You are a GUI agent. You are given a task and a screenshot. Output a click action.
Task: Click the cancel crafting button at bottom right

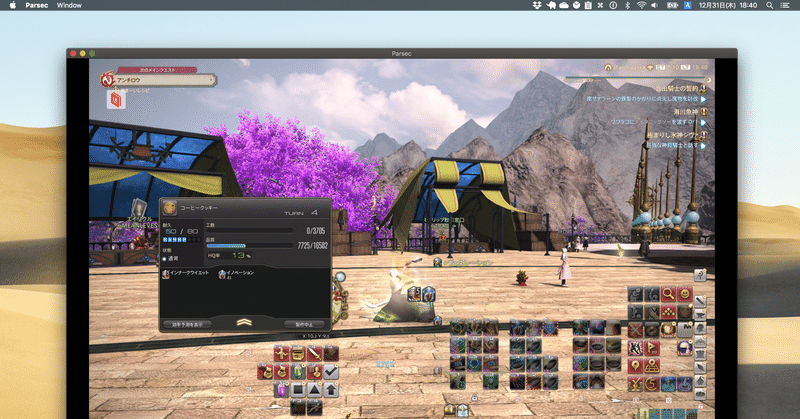pos(304,325)
